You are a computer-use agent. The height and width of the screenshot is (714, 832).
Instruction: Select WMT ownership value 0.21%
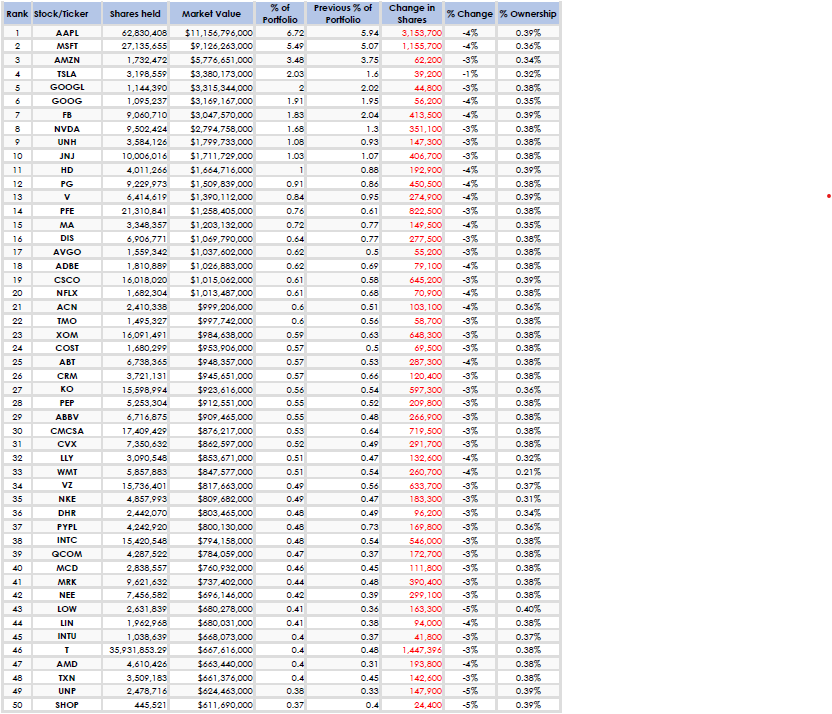coord(528,472)
